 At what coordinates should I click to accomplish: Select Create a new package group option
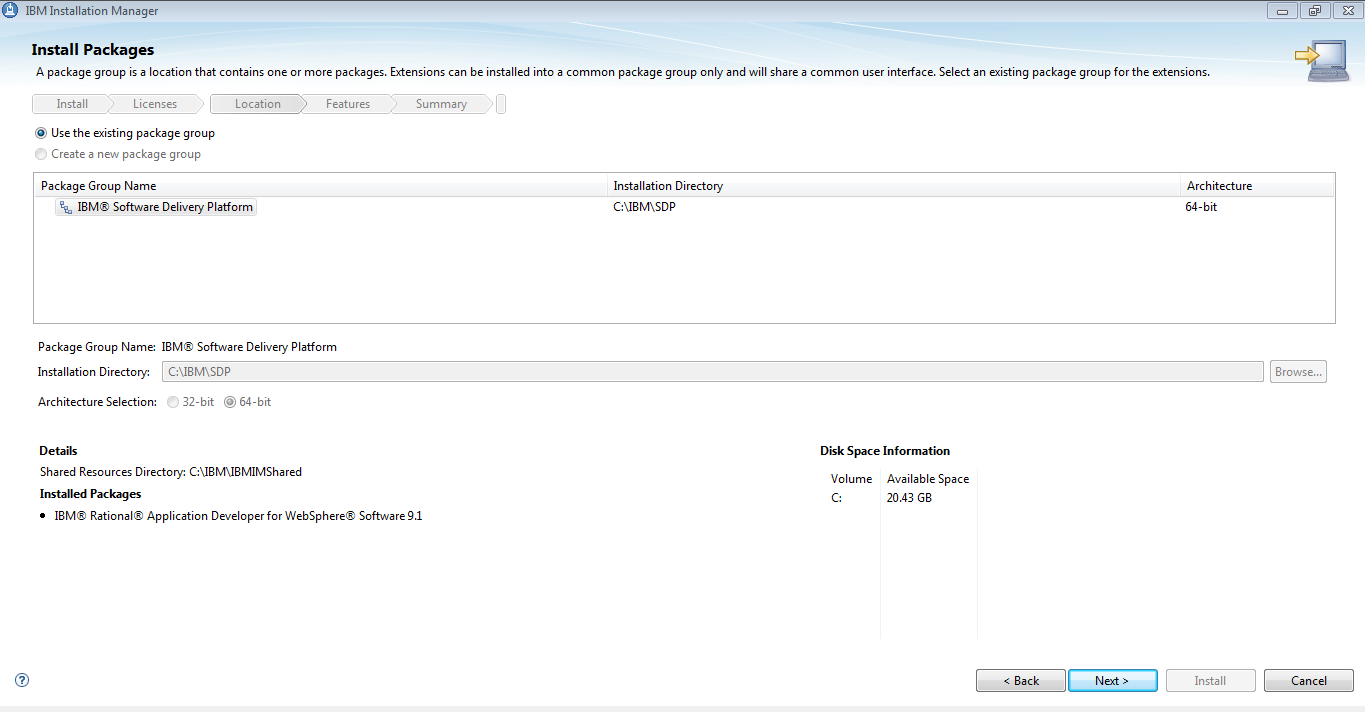click(x=118, y=154)
